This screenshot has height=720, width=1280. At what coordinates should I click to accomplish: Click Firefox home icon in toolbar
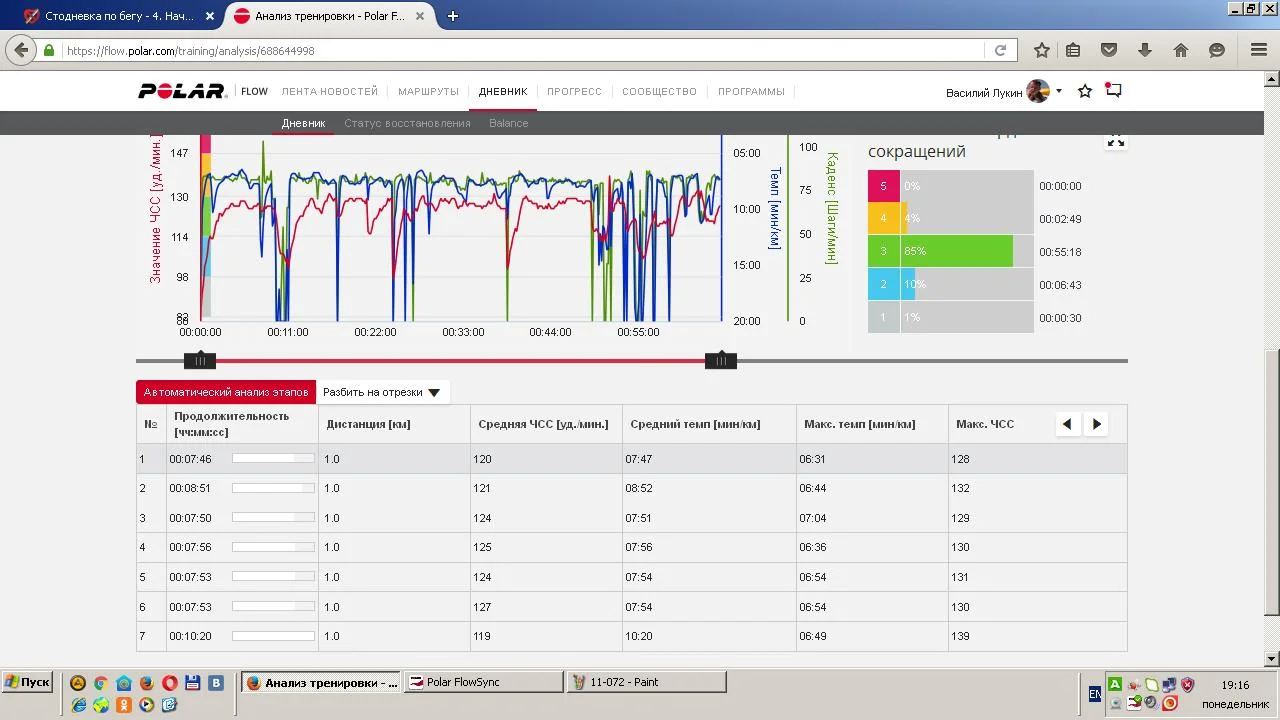(1181, 50)
